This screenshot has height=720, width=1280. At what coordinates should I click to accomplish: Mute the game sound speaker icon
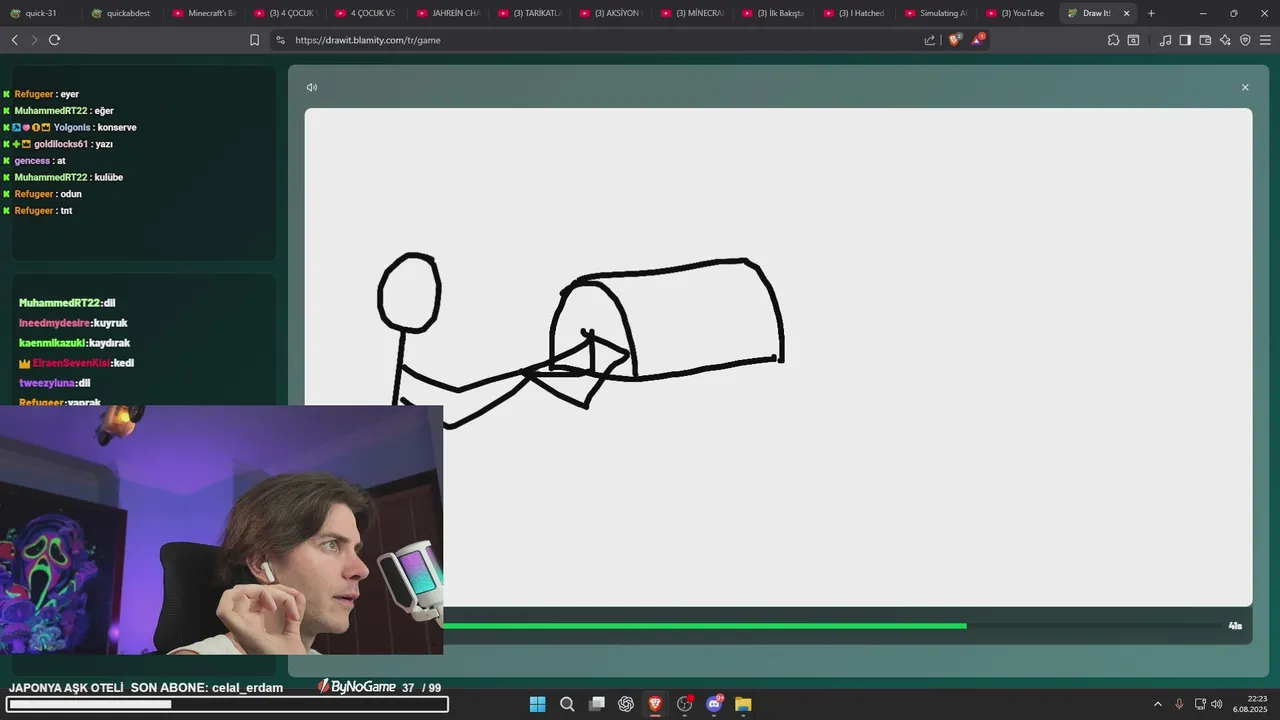pos(312,87)
